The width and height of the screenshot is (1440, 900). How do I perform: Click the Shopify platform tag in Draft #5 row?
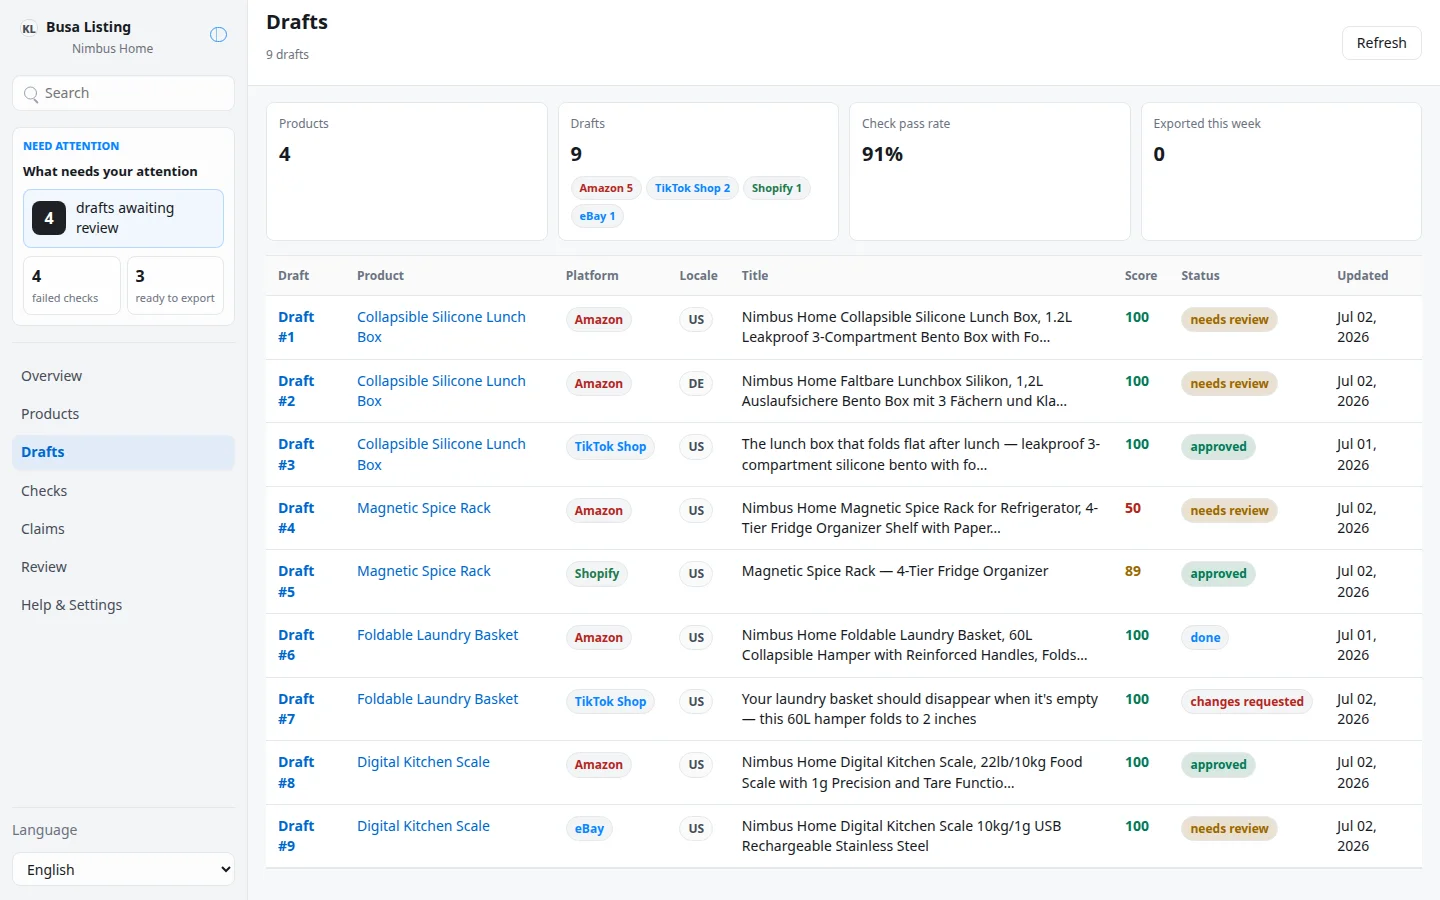coord(597,574)
